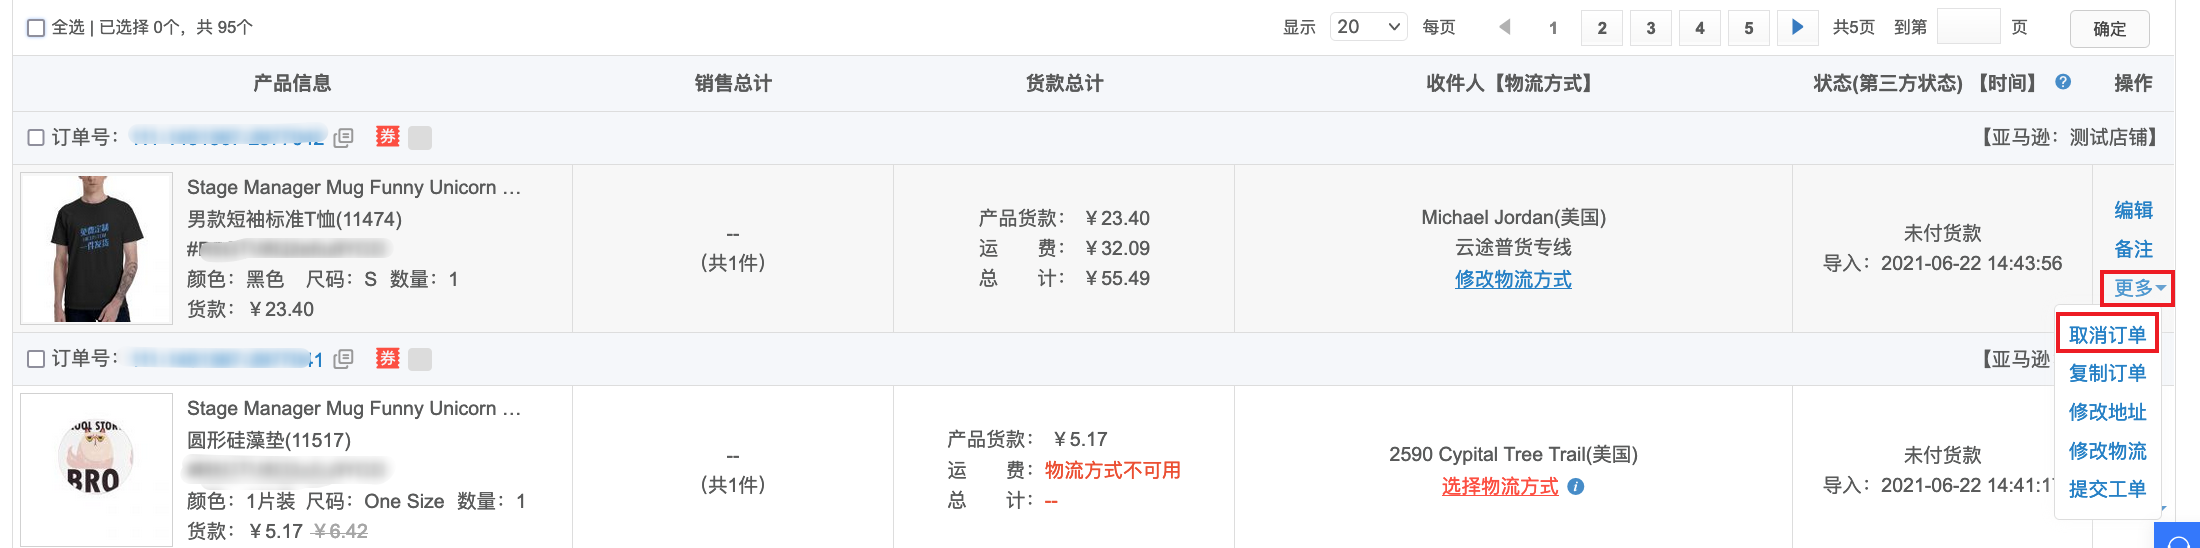Open the black T-shirt product thumbnail
The height and width of the screenshot is (548, 2200).
pos(96,248)
